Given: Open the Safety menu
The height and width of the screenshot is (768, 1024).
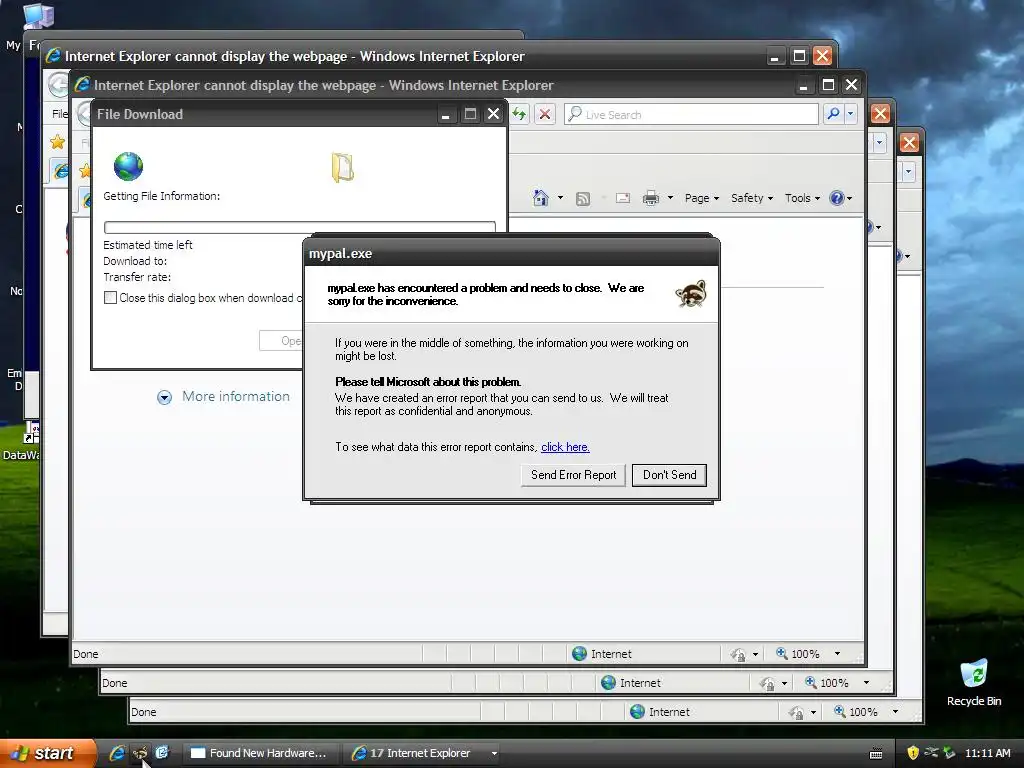Looking at the screenshot, I should 752,198.
